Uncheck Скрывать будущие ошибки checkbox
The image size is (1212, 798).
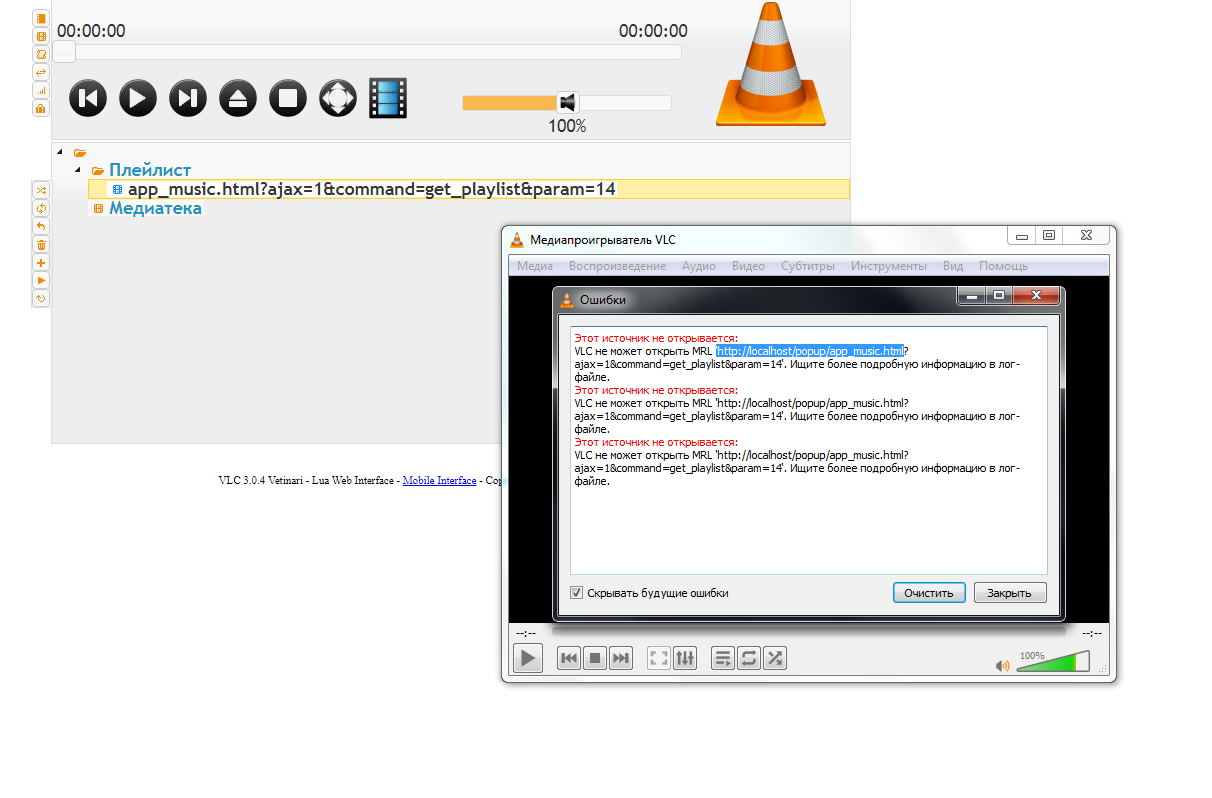click(x=576, y=592)
